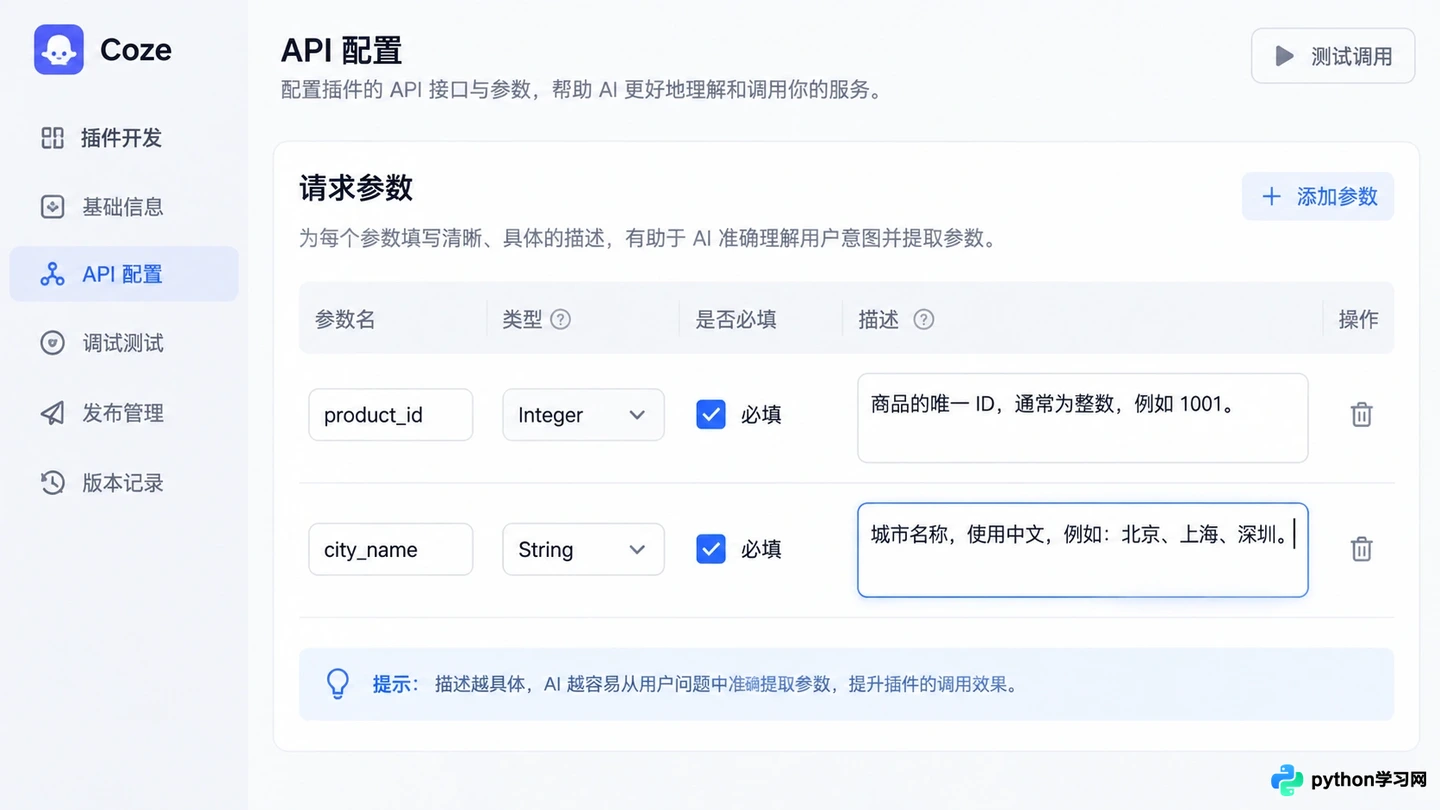
Task: Uncheck 必填 for product_id
Action: pyautogui.click(x=711, y=414)
